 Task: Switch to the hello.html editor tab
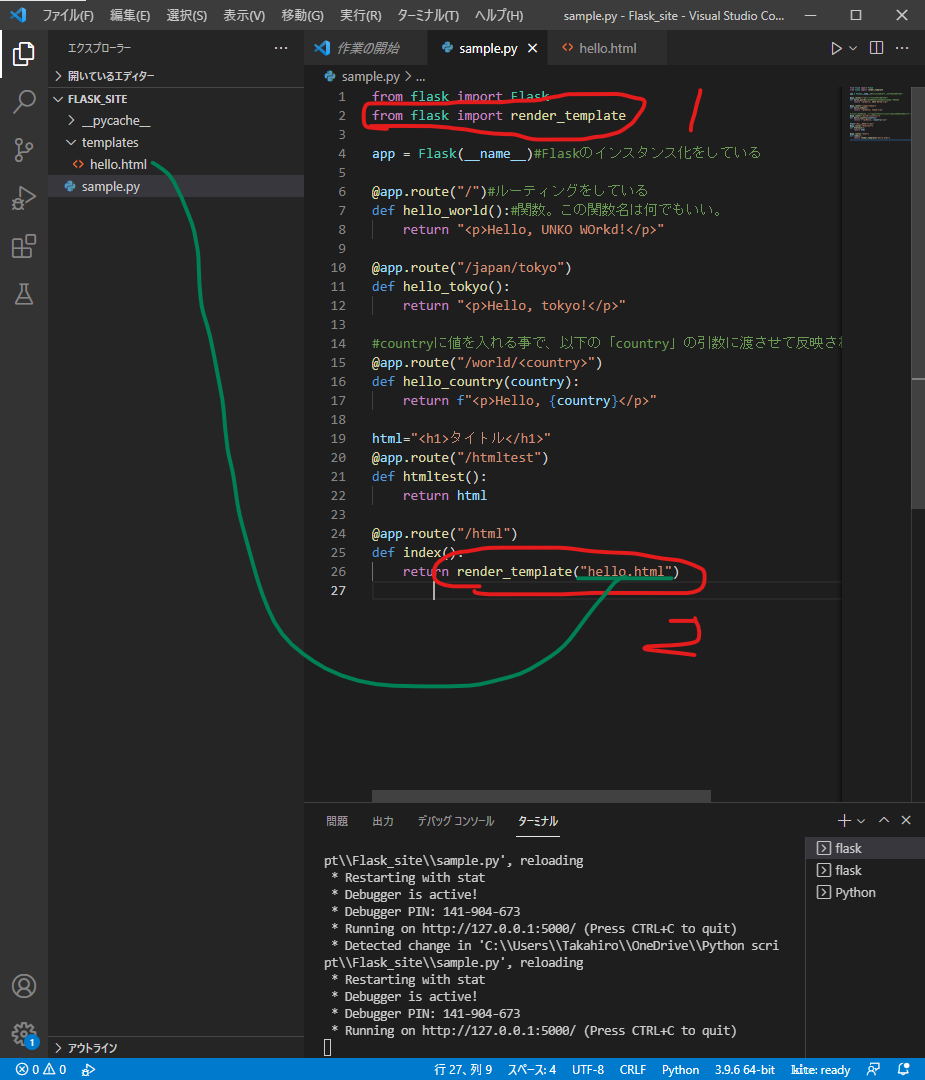(x=607, y=48)
